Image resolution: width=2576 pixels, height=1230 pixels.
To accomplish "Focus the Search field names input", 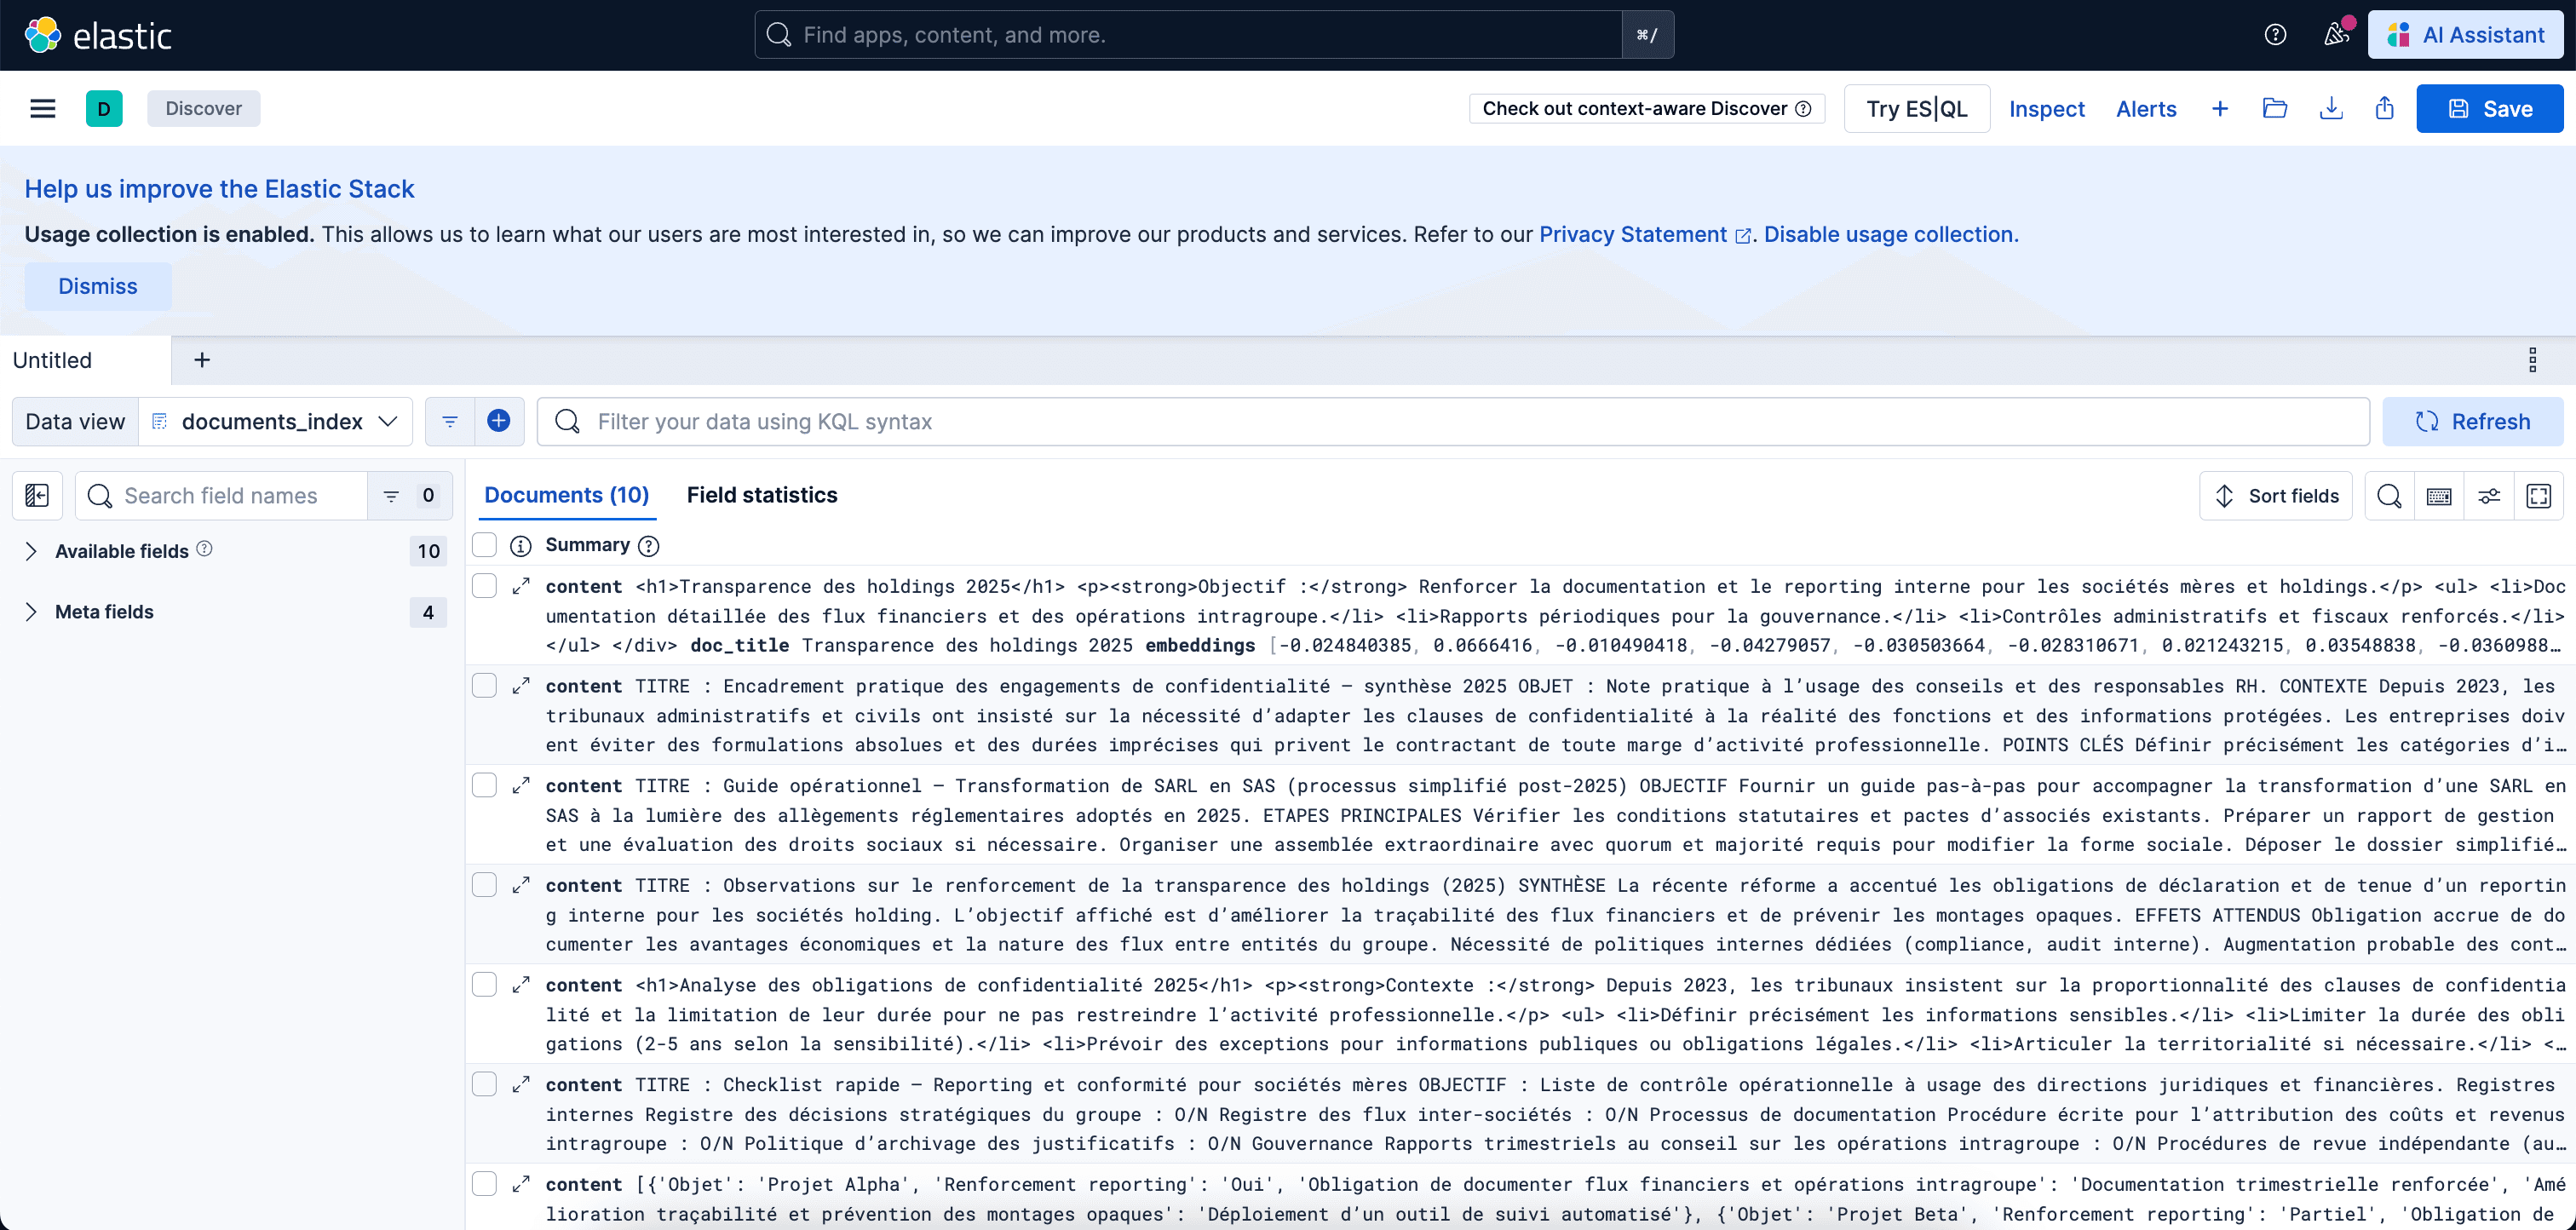I will 221,496.
